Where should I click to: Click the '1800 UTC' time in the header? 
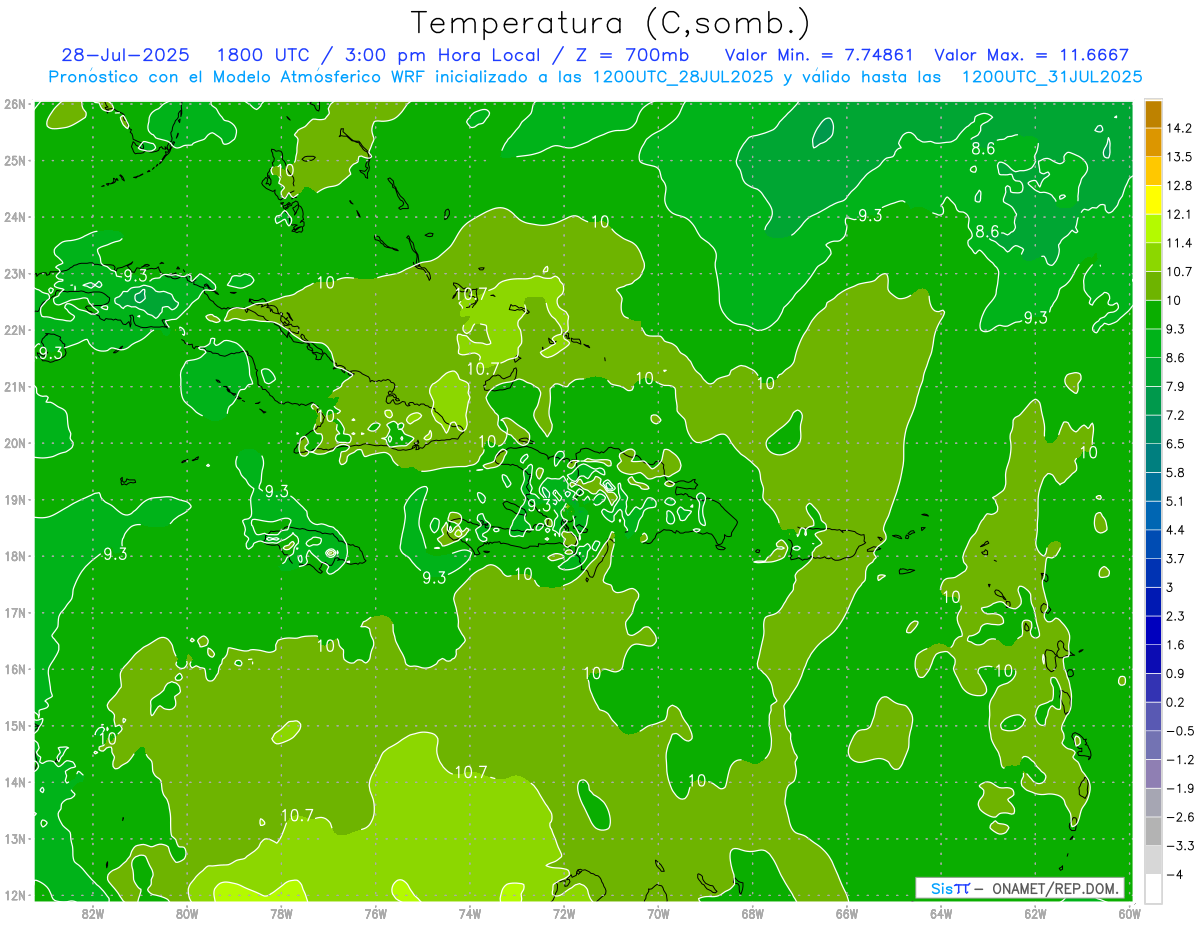(x=265, y=55)
